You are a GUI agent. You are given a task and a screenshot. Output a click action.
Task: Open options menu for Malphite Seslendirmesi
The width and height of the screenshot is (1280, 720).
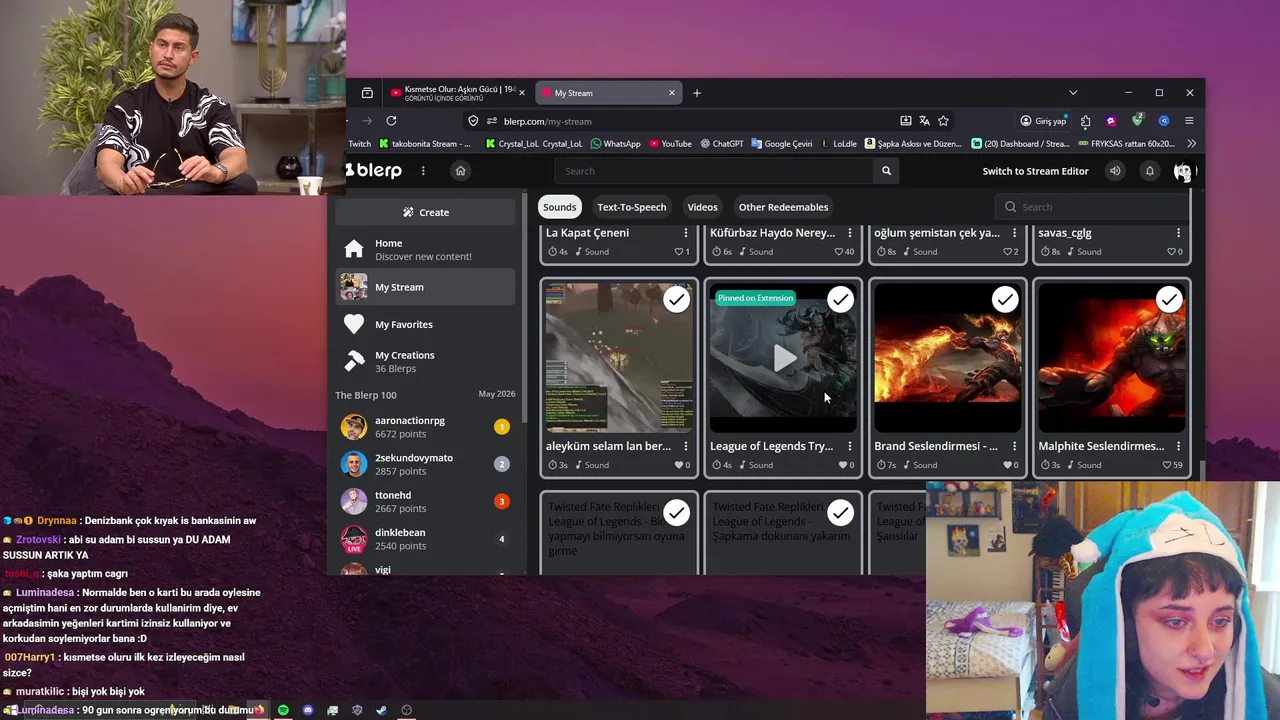(x=1178, y=446)
